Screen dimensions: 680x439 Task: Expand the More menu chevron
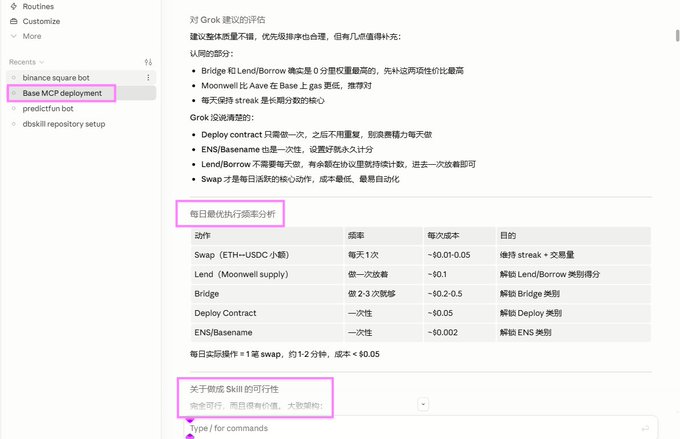click(x=14, y=36)
